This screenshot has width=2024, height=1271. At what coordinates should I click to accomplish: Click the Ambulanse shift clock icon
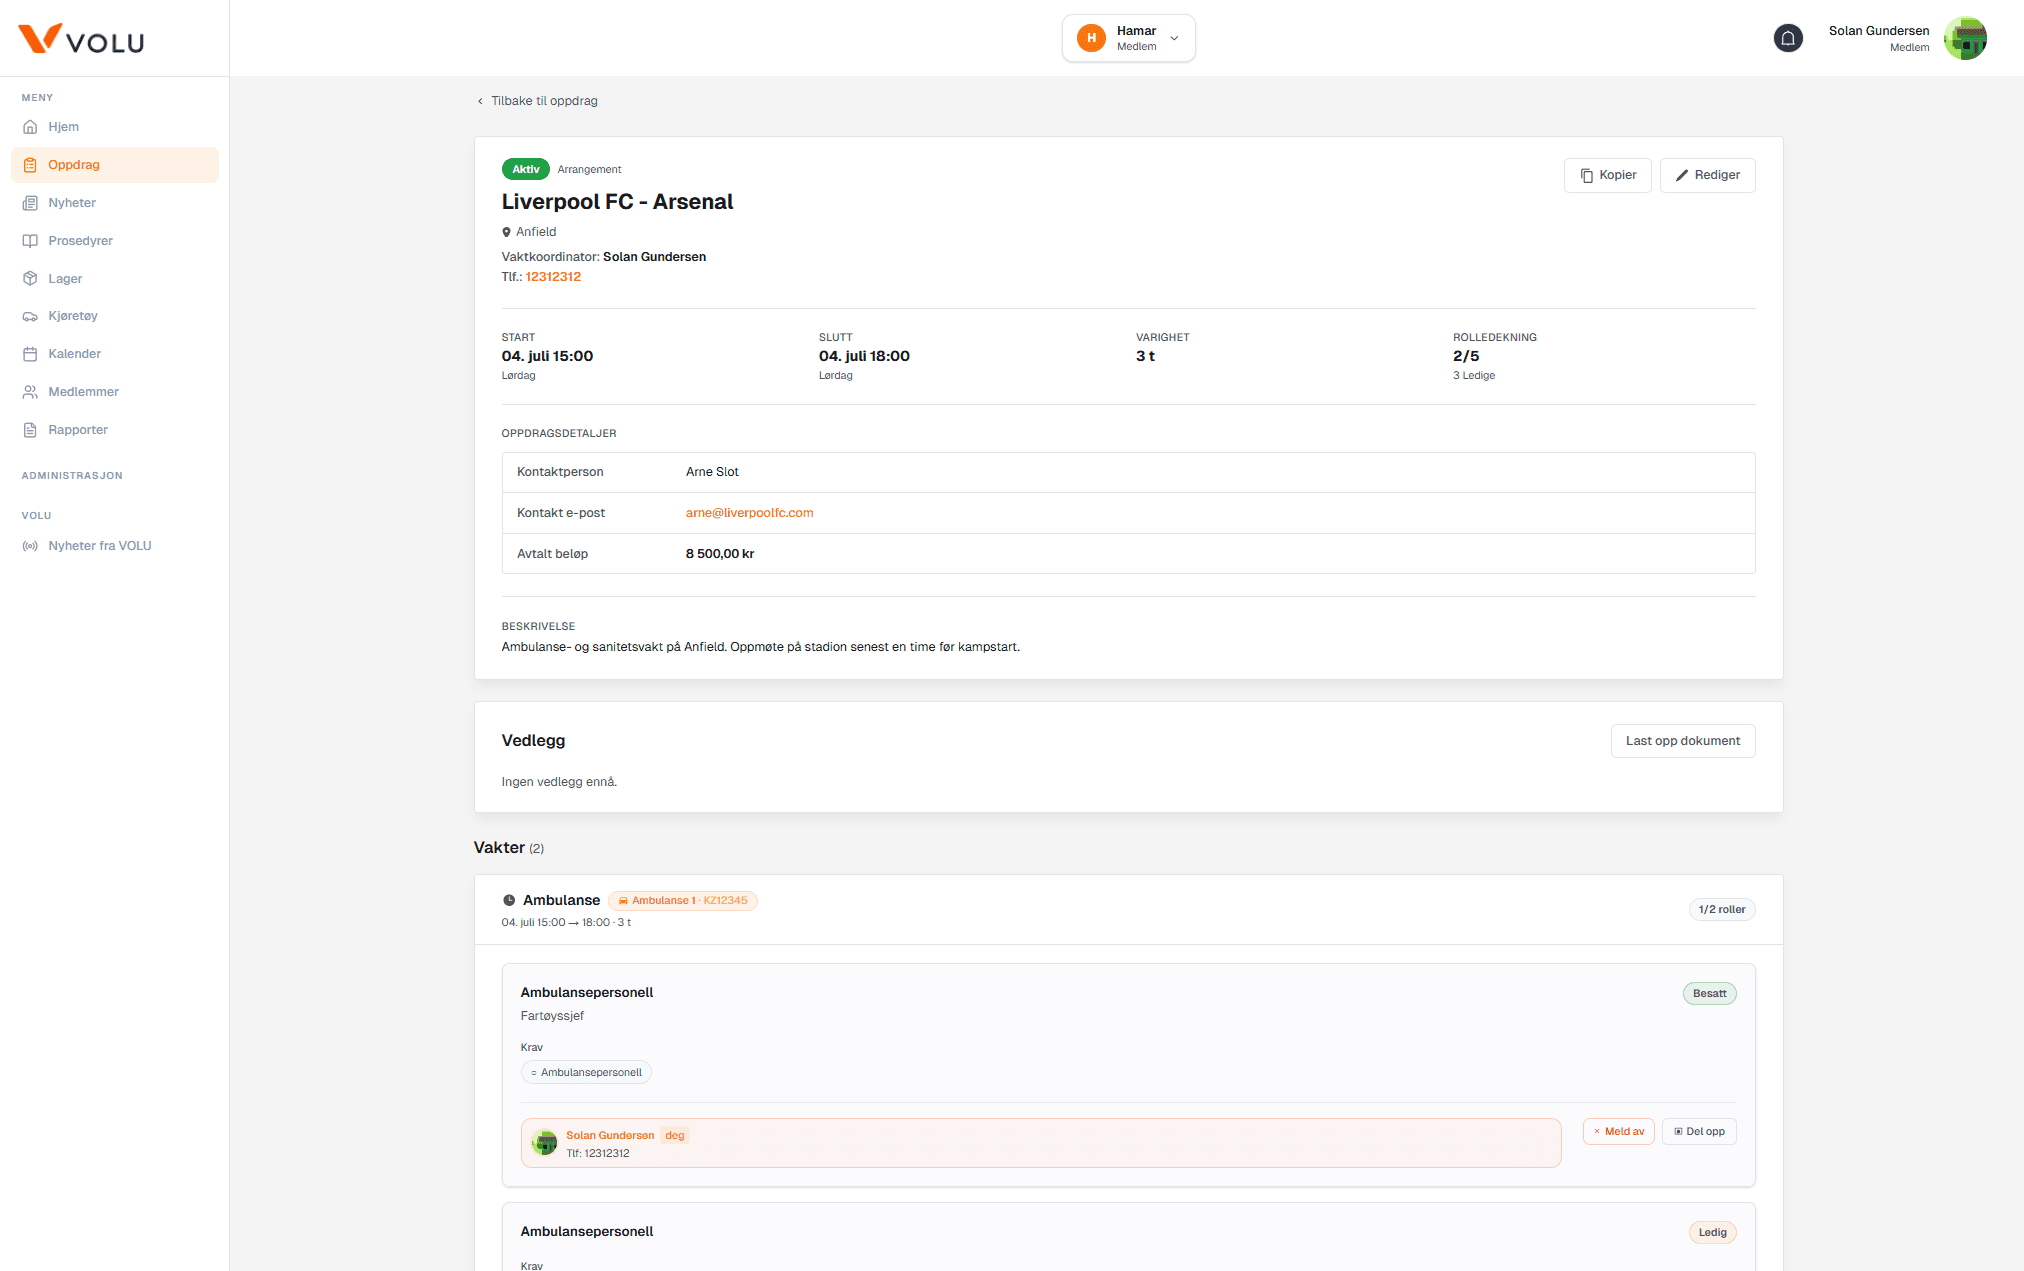[509, 900]
